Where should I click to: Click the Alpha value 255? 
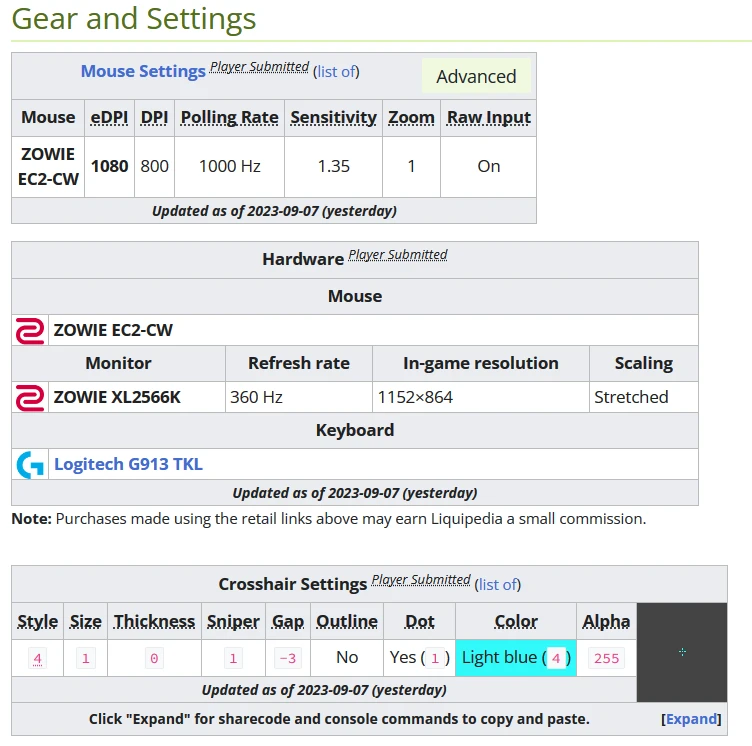coord(606,658)
